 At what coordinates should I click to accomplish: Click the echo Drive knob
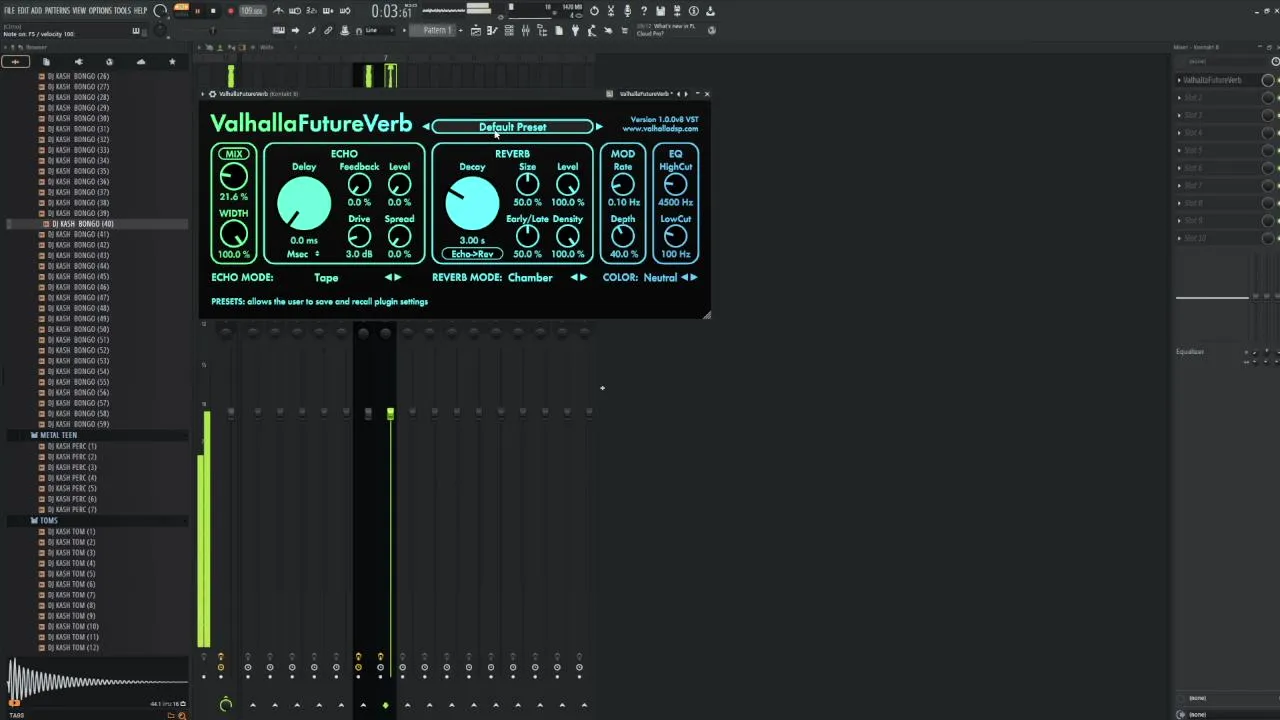tap(359, 237)
